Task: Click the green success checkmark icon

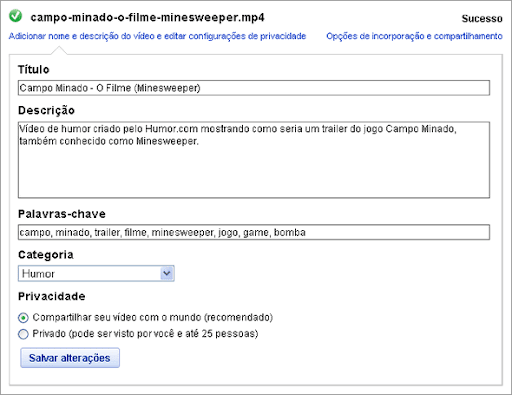Action: coord(15,16)
